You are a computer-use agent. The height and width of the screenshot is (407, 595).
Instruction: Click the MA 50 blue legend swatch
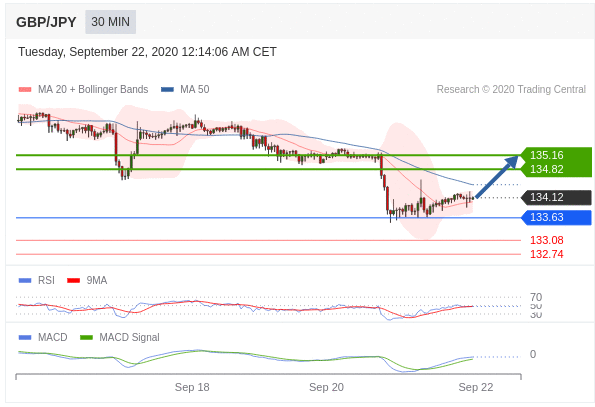pos(167,90)
